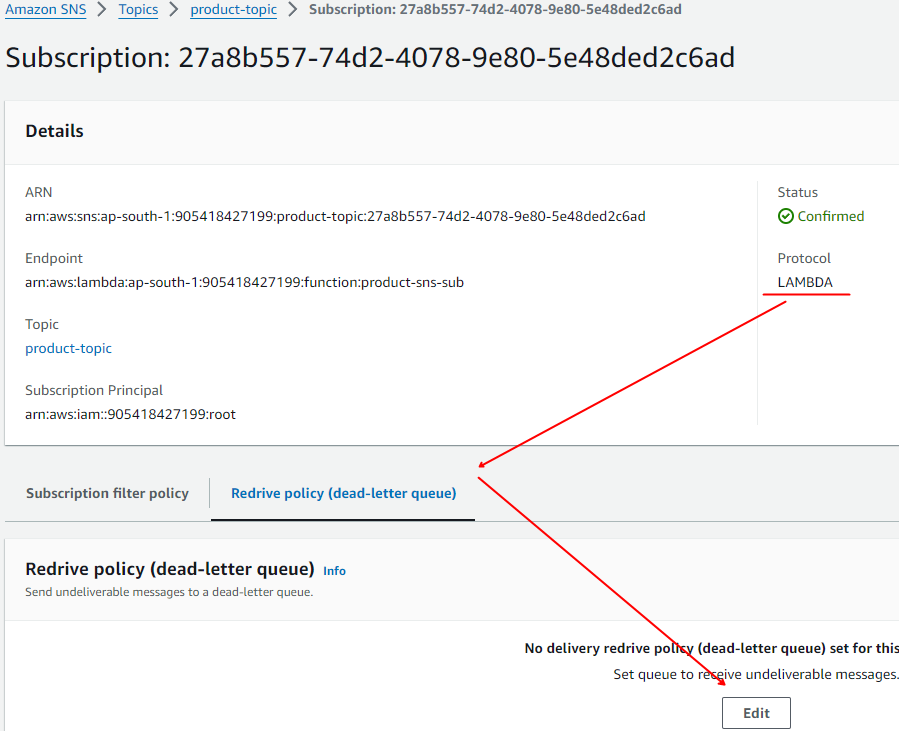
Task: Open the Amazon SNS breadcrumb link
Action: (x=45, y=10)
